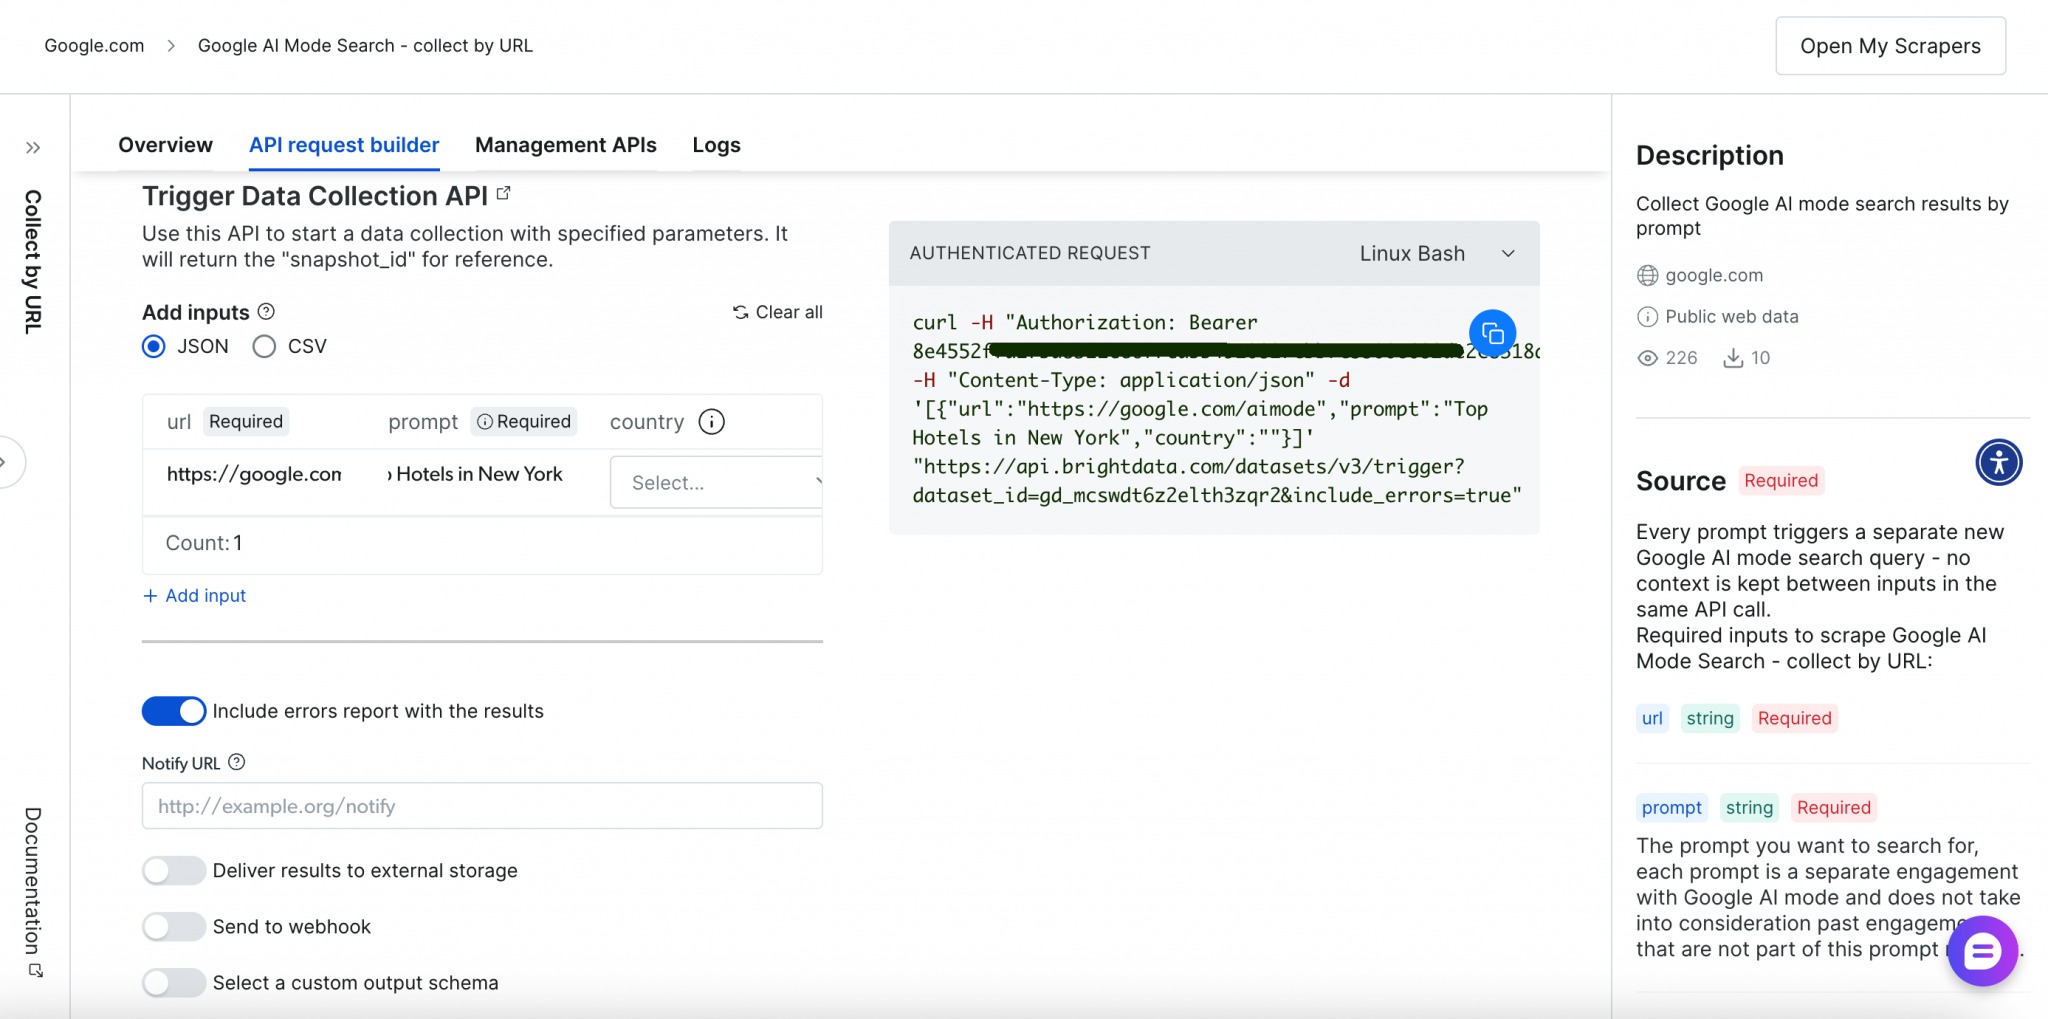This screenshot has height=1019, width=2048.
Task: Open the accessibility options icon
Action: point(1998,462)
